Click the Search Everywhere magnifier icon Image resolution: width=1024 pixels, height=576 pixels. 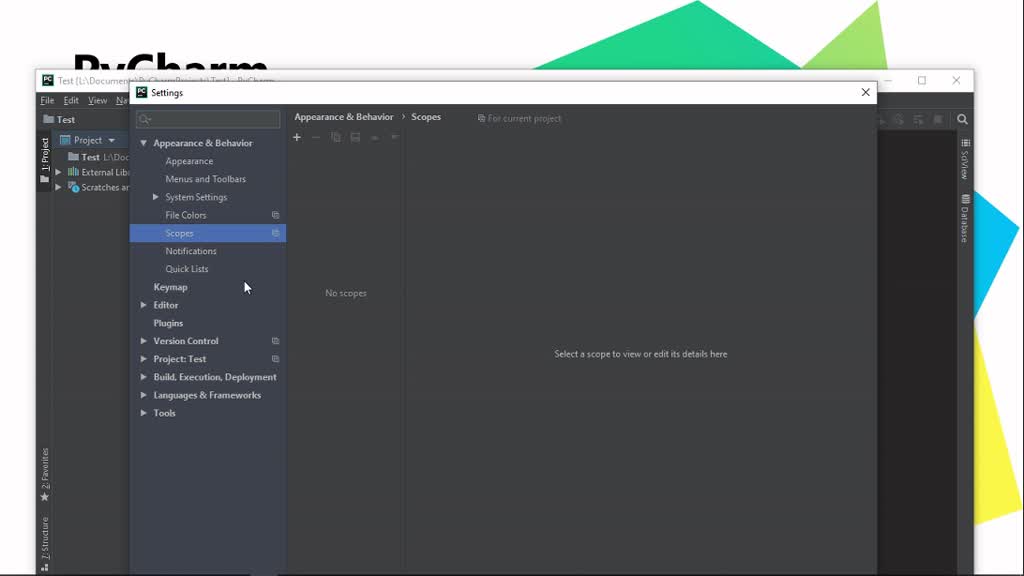962,120
